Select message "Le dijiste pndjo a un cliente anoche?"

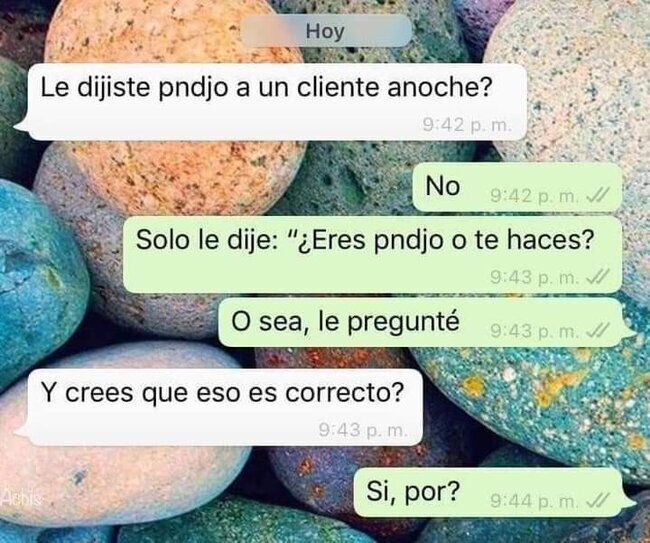tap(270, 102)
